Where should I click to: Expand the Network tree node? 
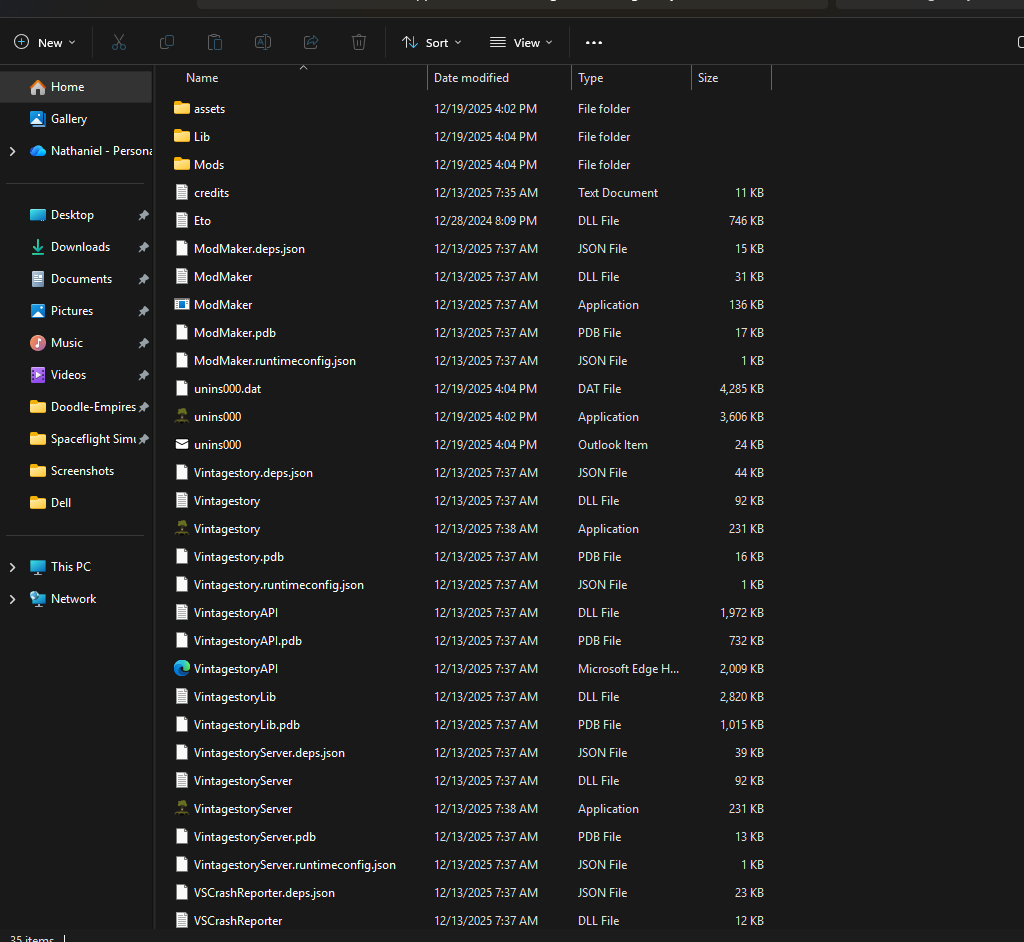12,599
